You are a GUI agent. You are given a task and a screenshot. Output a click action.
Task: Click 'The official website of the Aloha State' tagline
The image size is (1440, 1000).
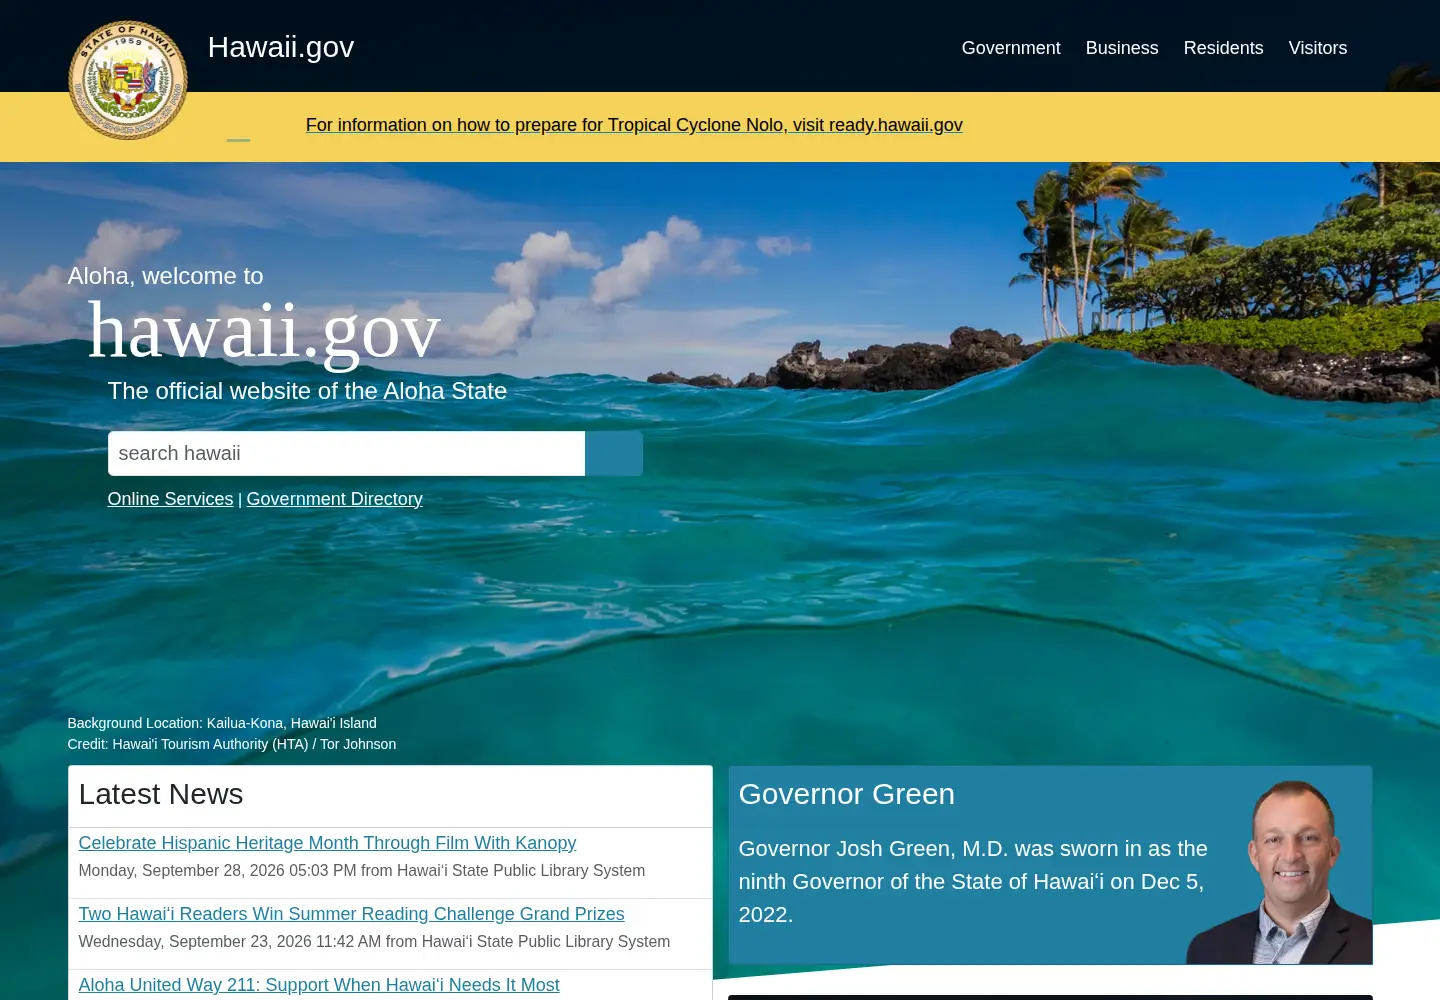tap(307, 391)
